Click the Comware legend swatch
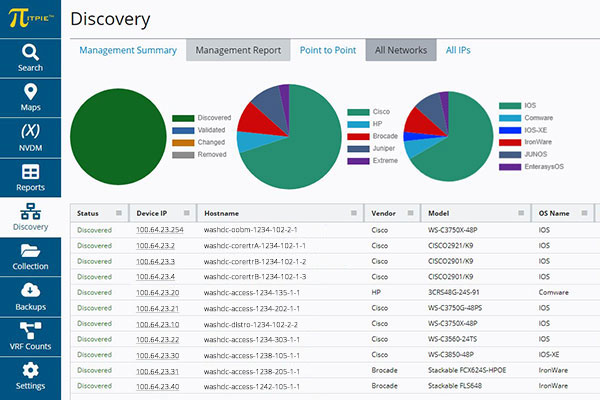This screenshot has height=400, width=600. (x=510, y=118)
